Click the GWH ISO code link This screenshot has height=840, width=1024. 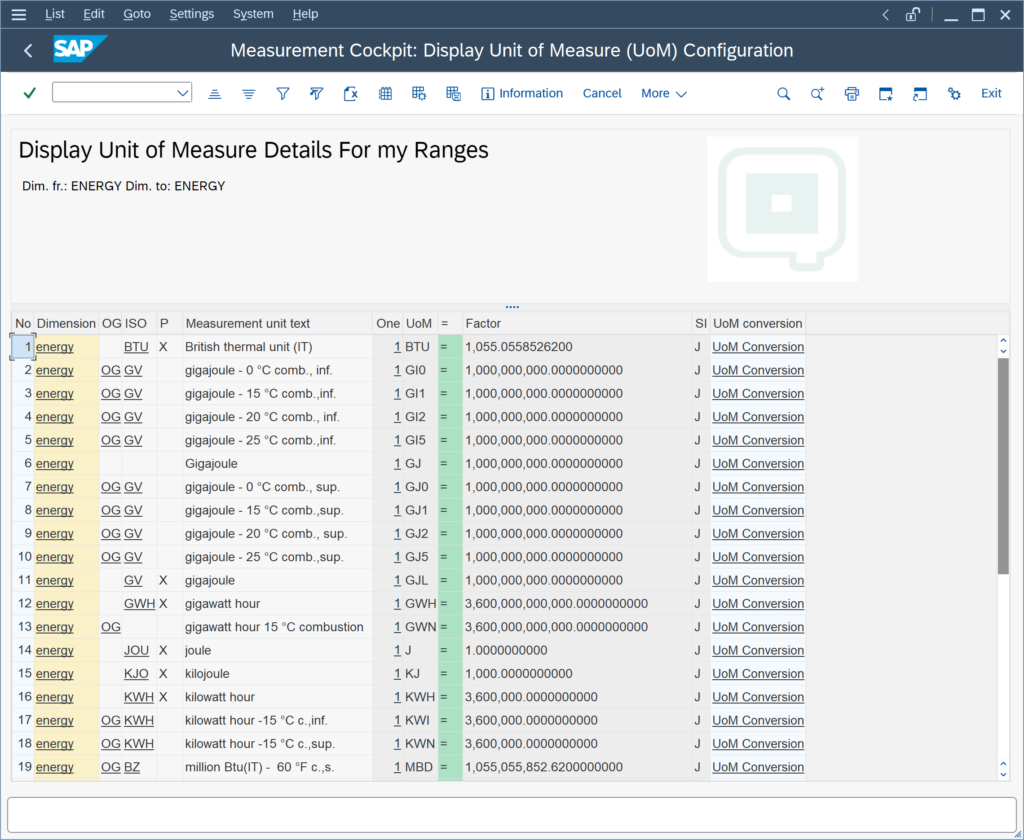[139, 604]
